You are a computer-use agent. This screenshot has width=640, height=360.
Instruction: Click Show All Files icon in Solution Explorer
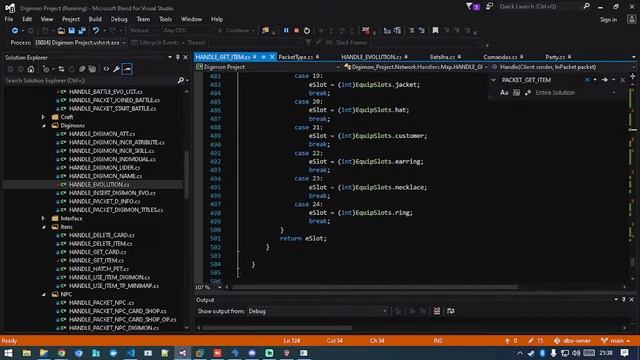coord(92,69)
